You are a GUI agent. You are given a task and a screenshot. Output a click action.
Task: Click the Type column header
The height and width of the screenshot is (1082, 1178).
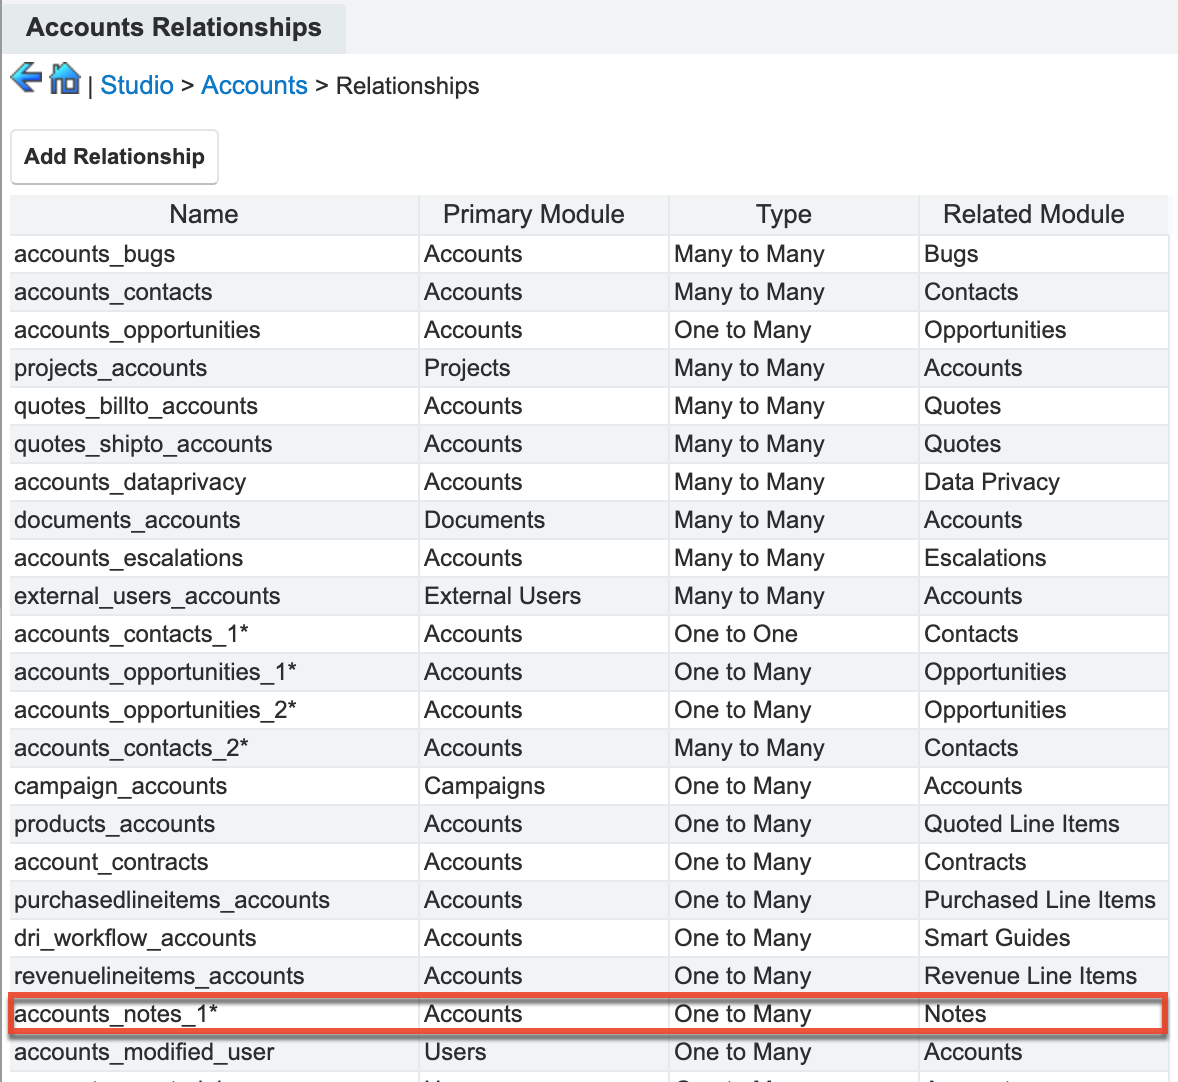coord(783,215)
